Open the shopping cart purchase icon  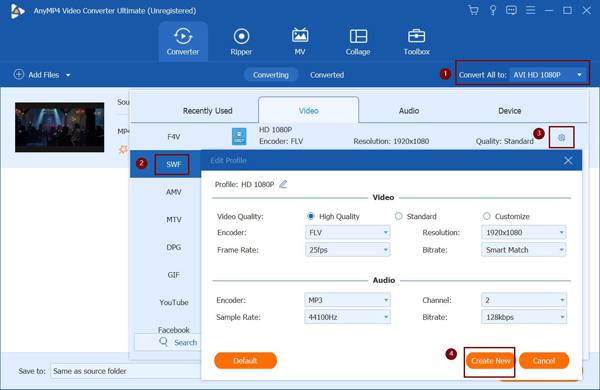(473, 10)
